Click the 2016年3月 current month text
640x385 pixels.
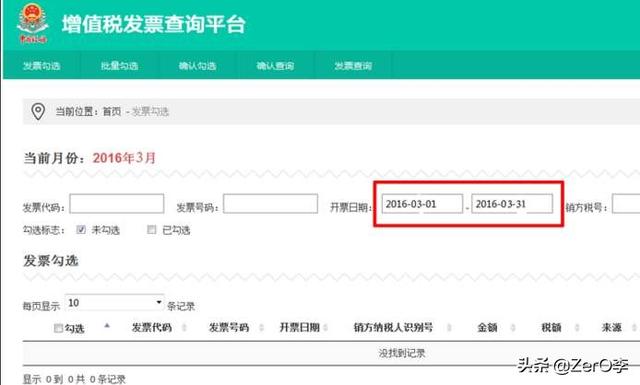tap(124, 158)
